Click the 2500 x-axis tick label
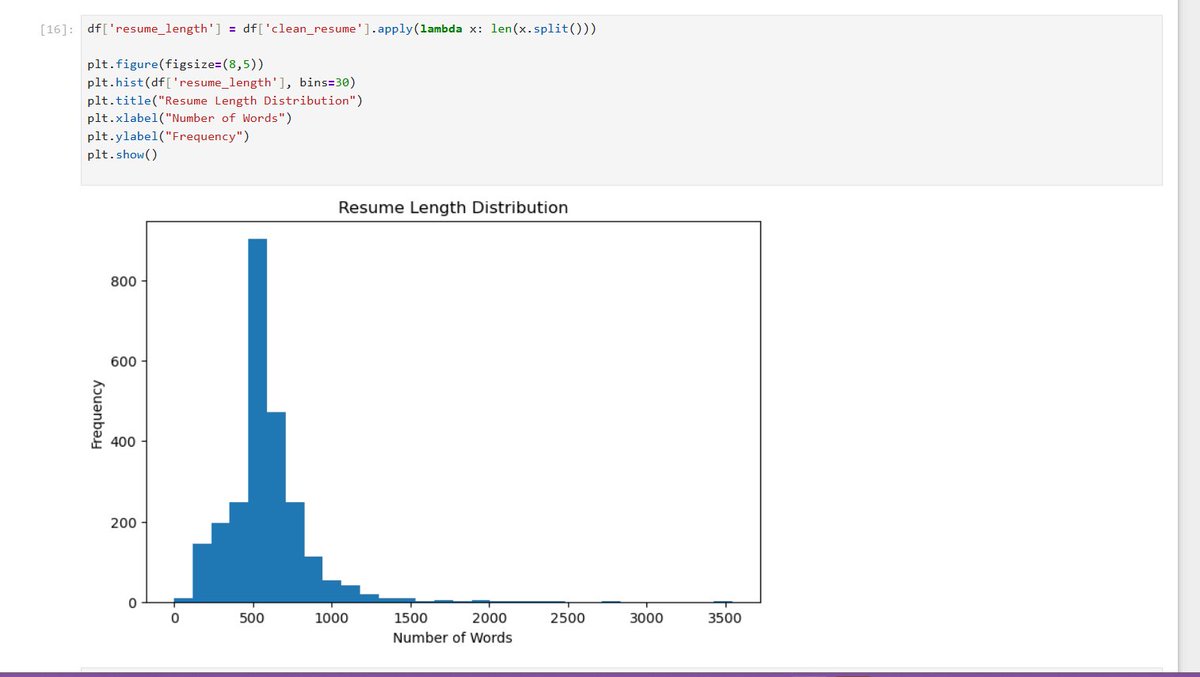 pyautogui.click(x=567, y=618)
